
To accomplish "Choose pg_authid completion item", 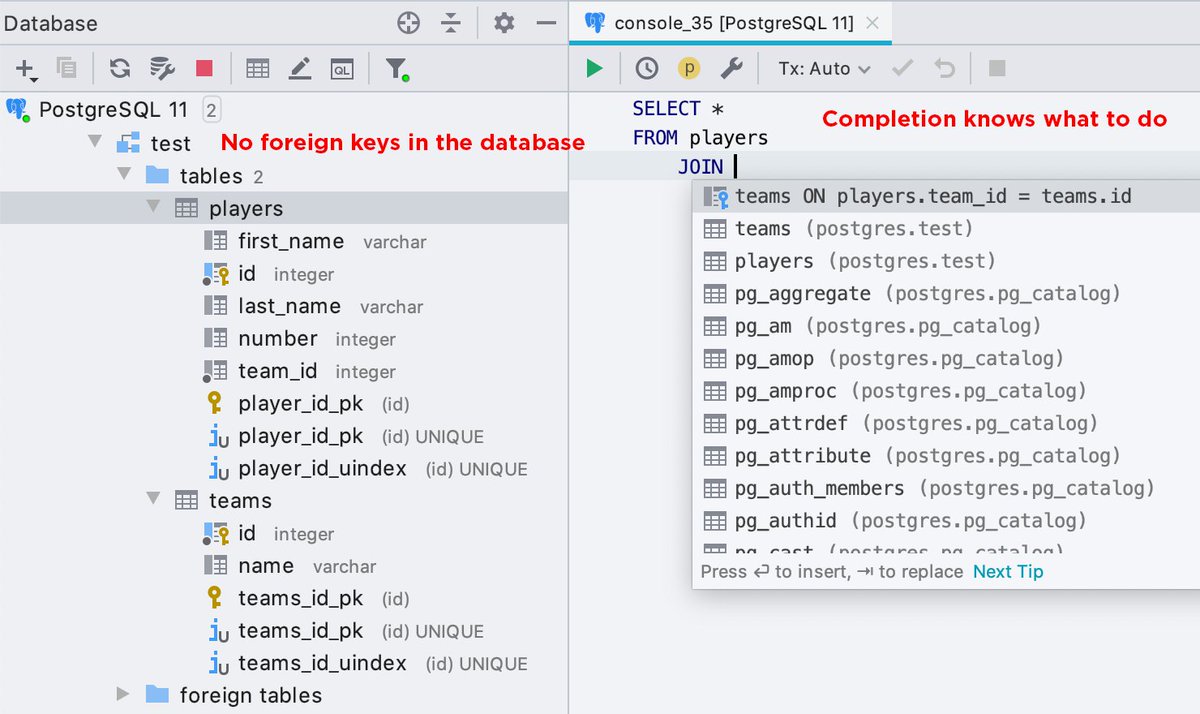I will tap(946, 520).
